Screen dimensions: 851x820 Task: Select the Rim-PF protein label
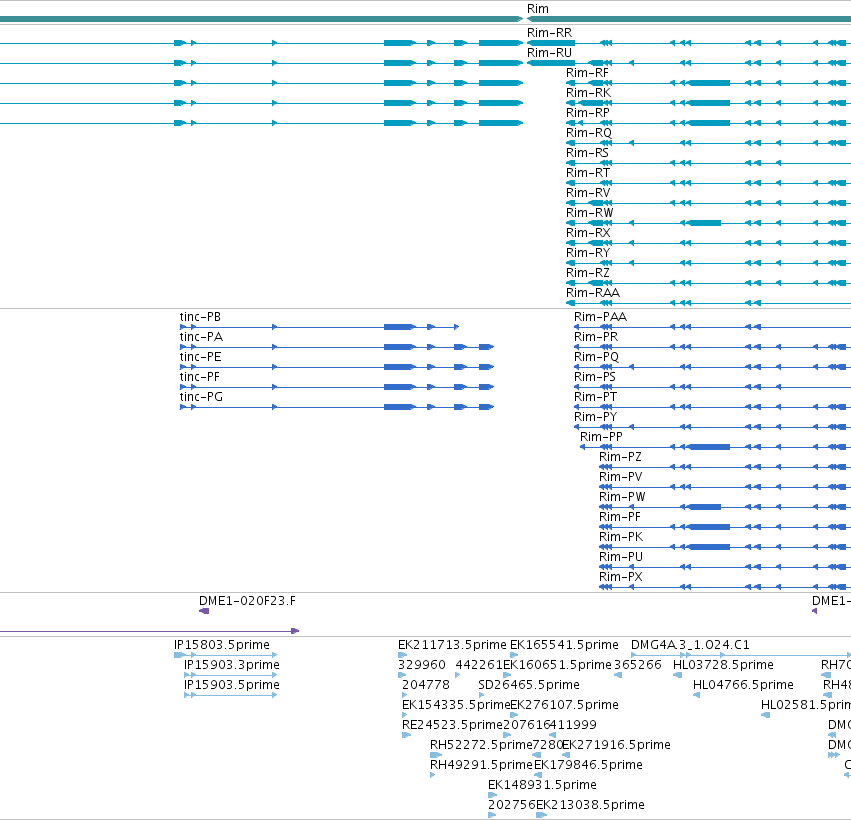[620, 517]
